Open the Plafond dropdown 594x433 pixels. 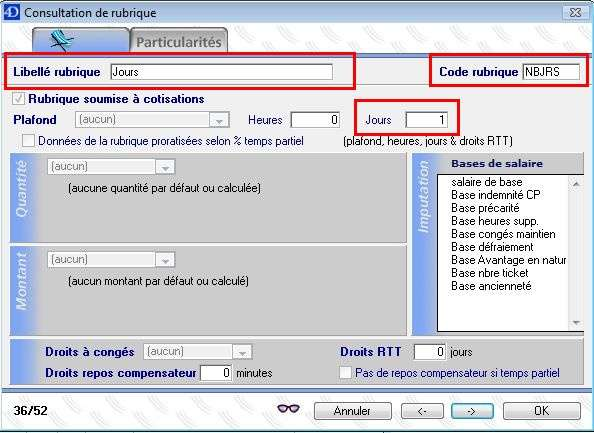[x=219, y=120]
